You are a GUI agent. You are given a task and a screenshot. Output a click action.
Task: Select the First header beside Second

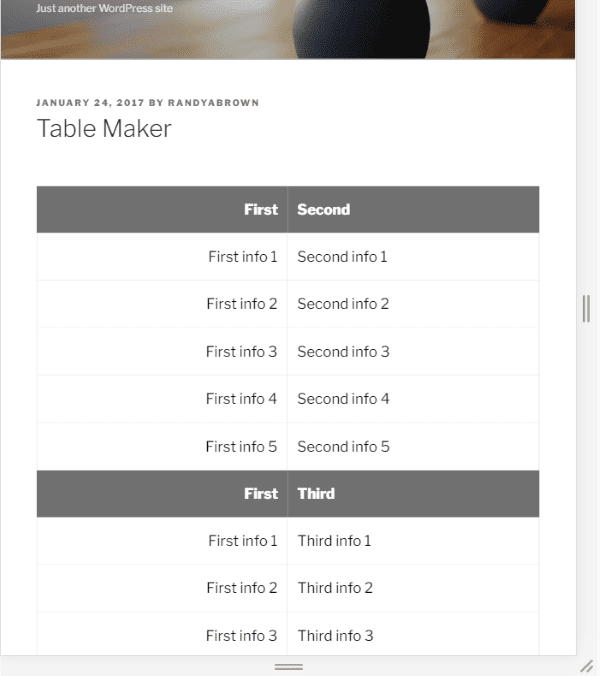point(261,210)
